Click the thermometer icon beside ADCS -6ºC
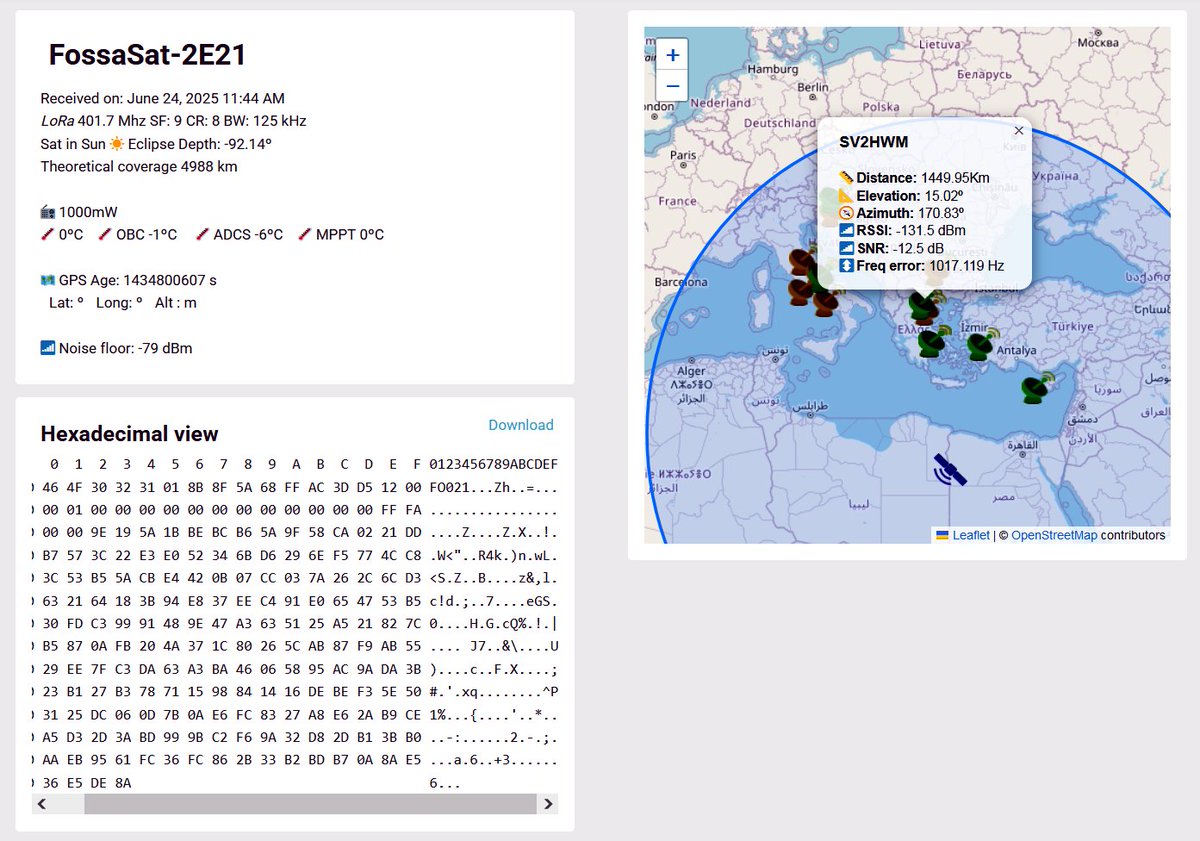The width and height of the screenshot is (1200, 841). (x=203, y=235)
